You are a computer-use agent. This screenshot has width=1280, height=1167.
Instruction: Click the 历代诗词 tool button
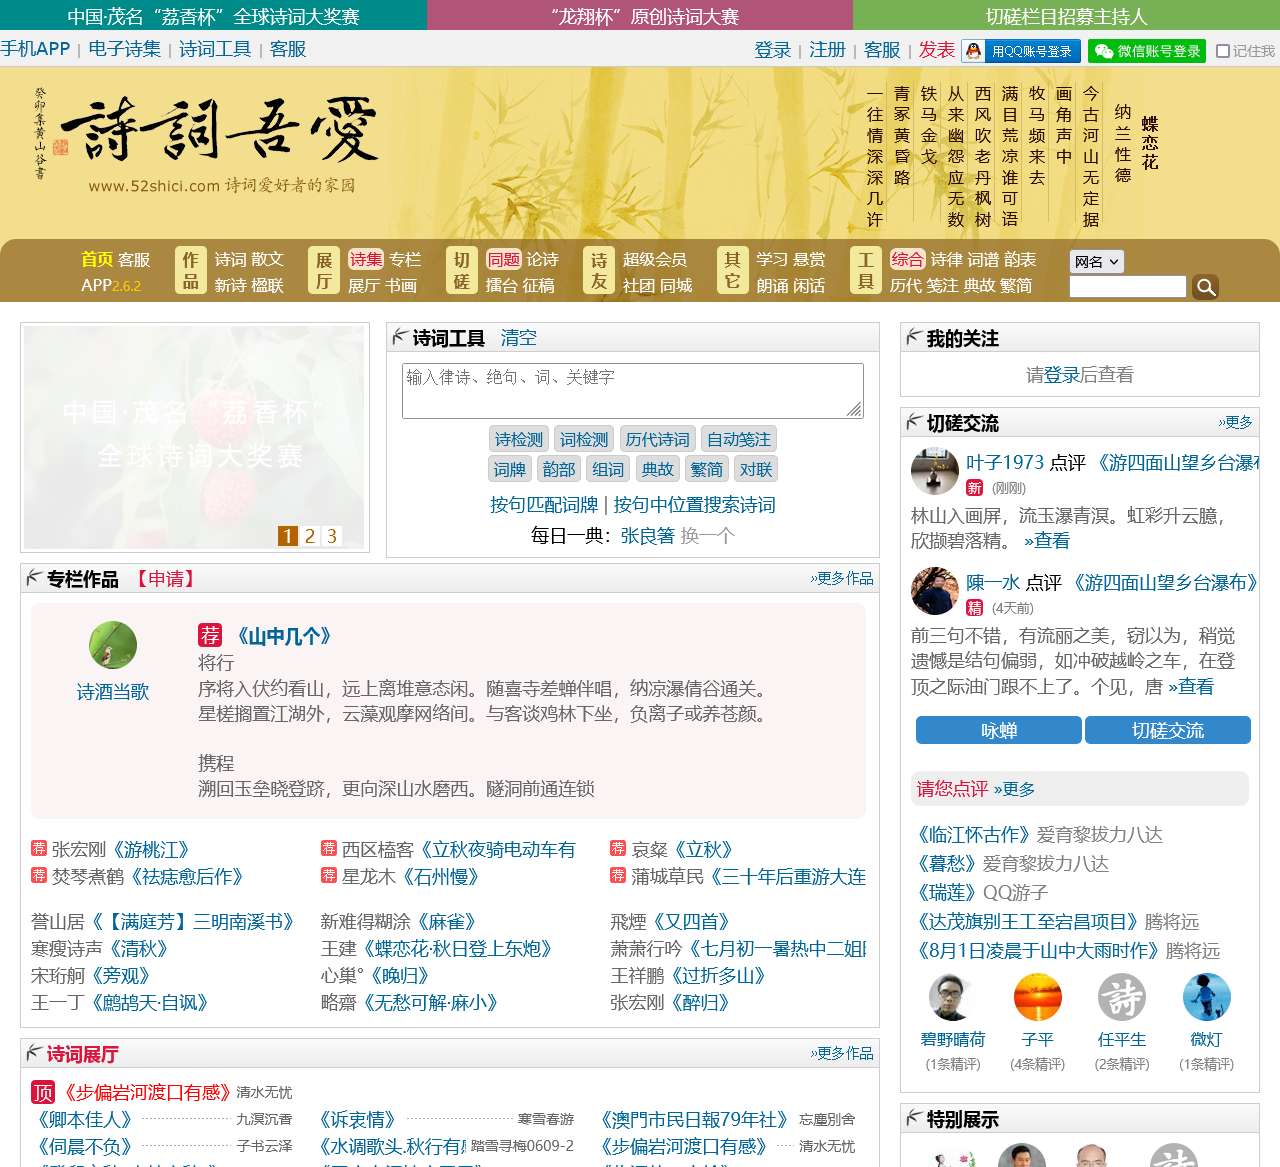657,439
